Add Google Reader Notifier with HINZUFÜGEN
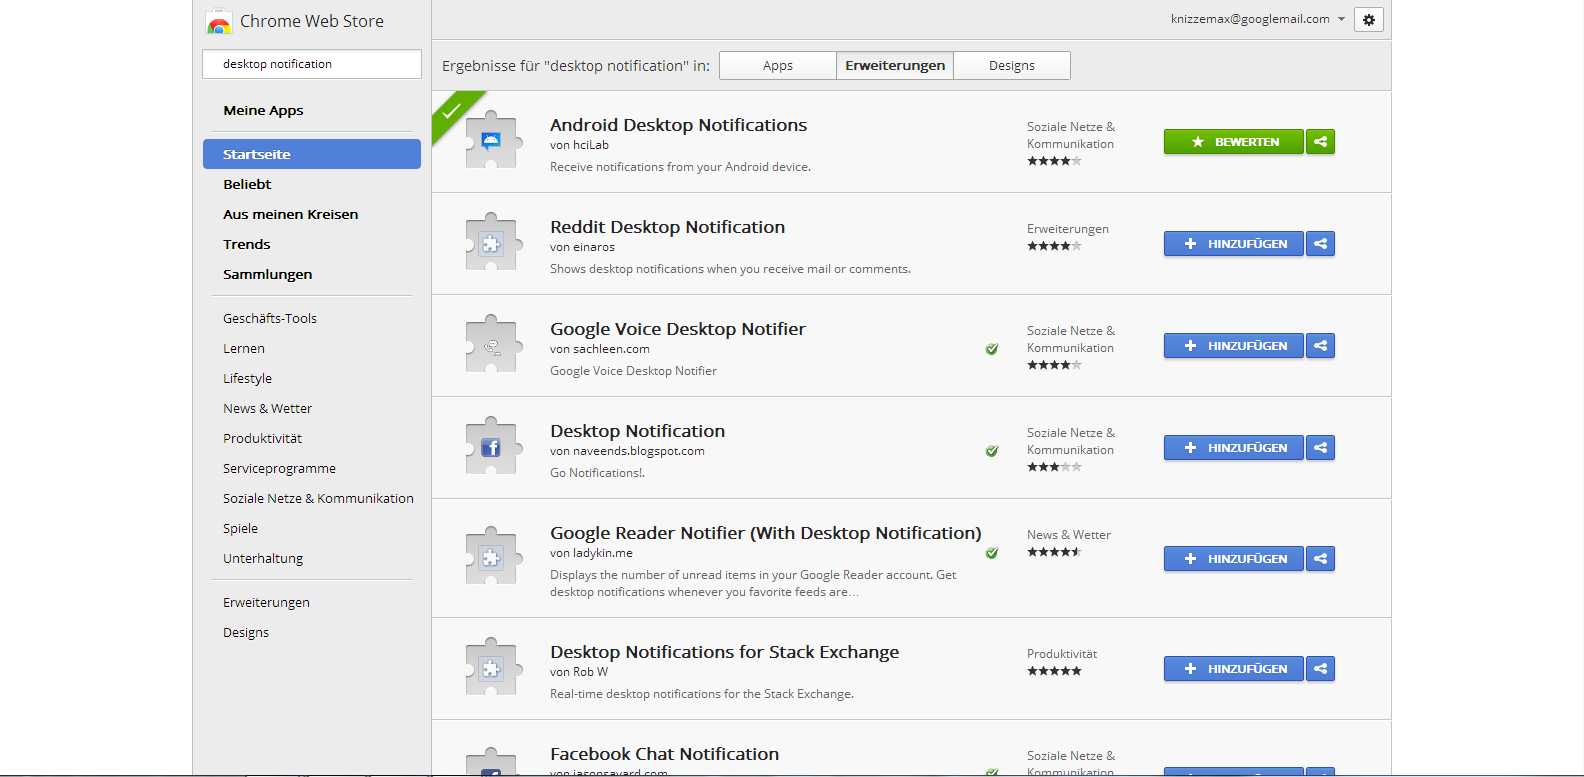This screenshot has width=1584, height=777. [1234, 559]
